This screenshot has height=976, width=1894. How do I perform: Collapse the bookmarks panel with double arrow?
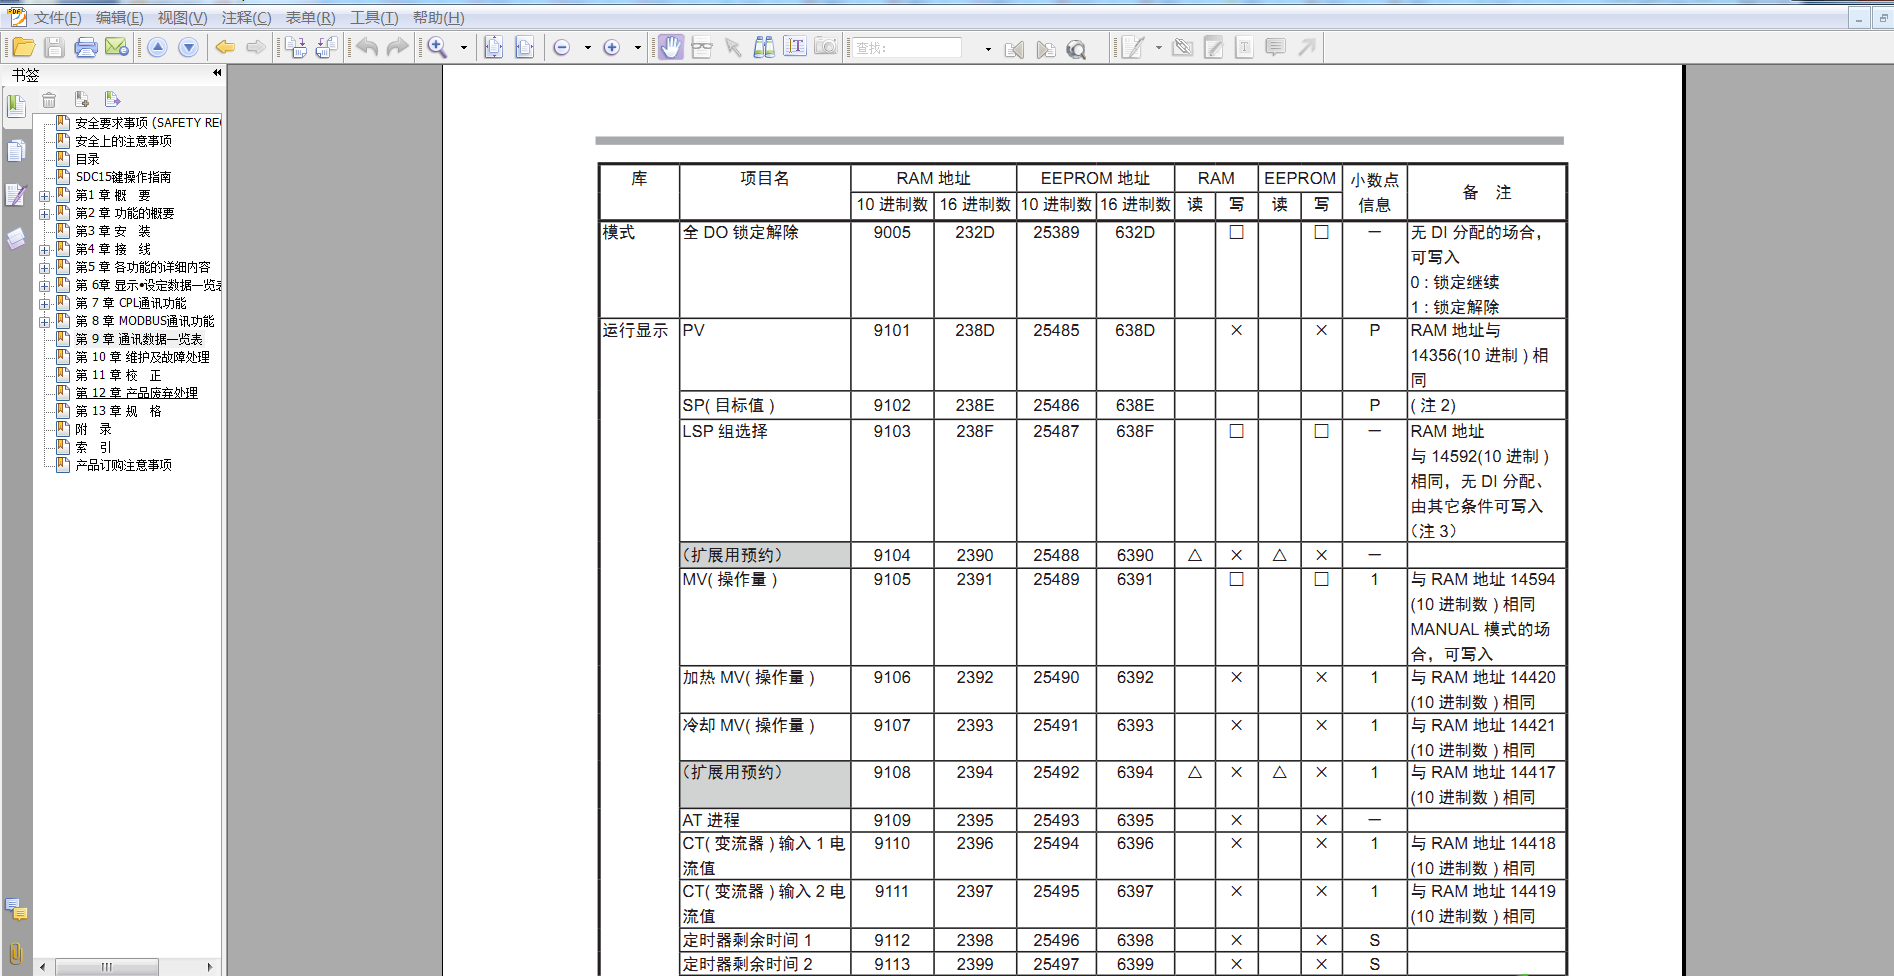pyautogui.click(x=217, y=73)
